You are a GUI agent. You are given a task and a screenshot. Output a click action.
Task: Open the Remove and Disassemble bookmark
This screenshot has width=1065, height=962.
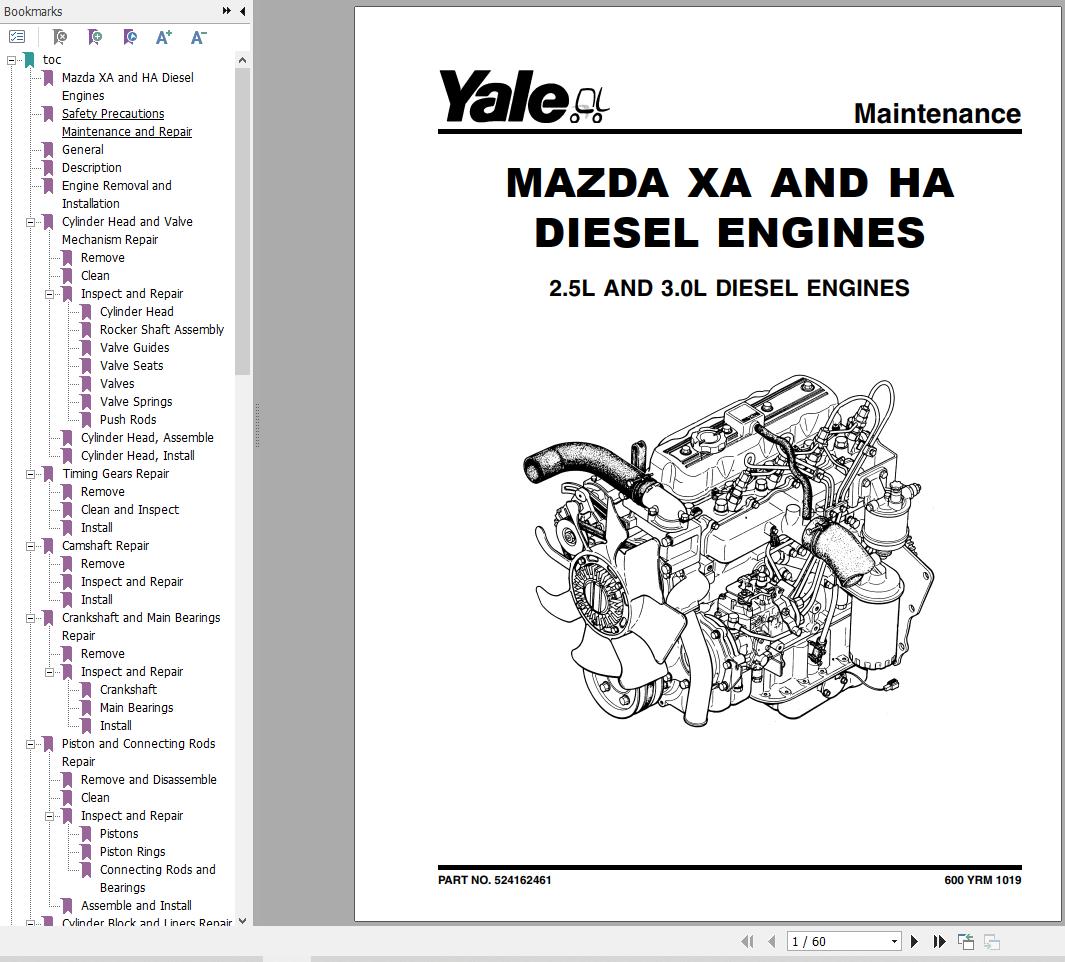(x=149, y=779)
